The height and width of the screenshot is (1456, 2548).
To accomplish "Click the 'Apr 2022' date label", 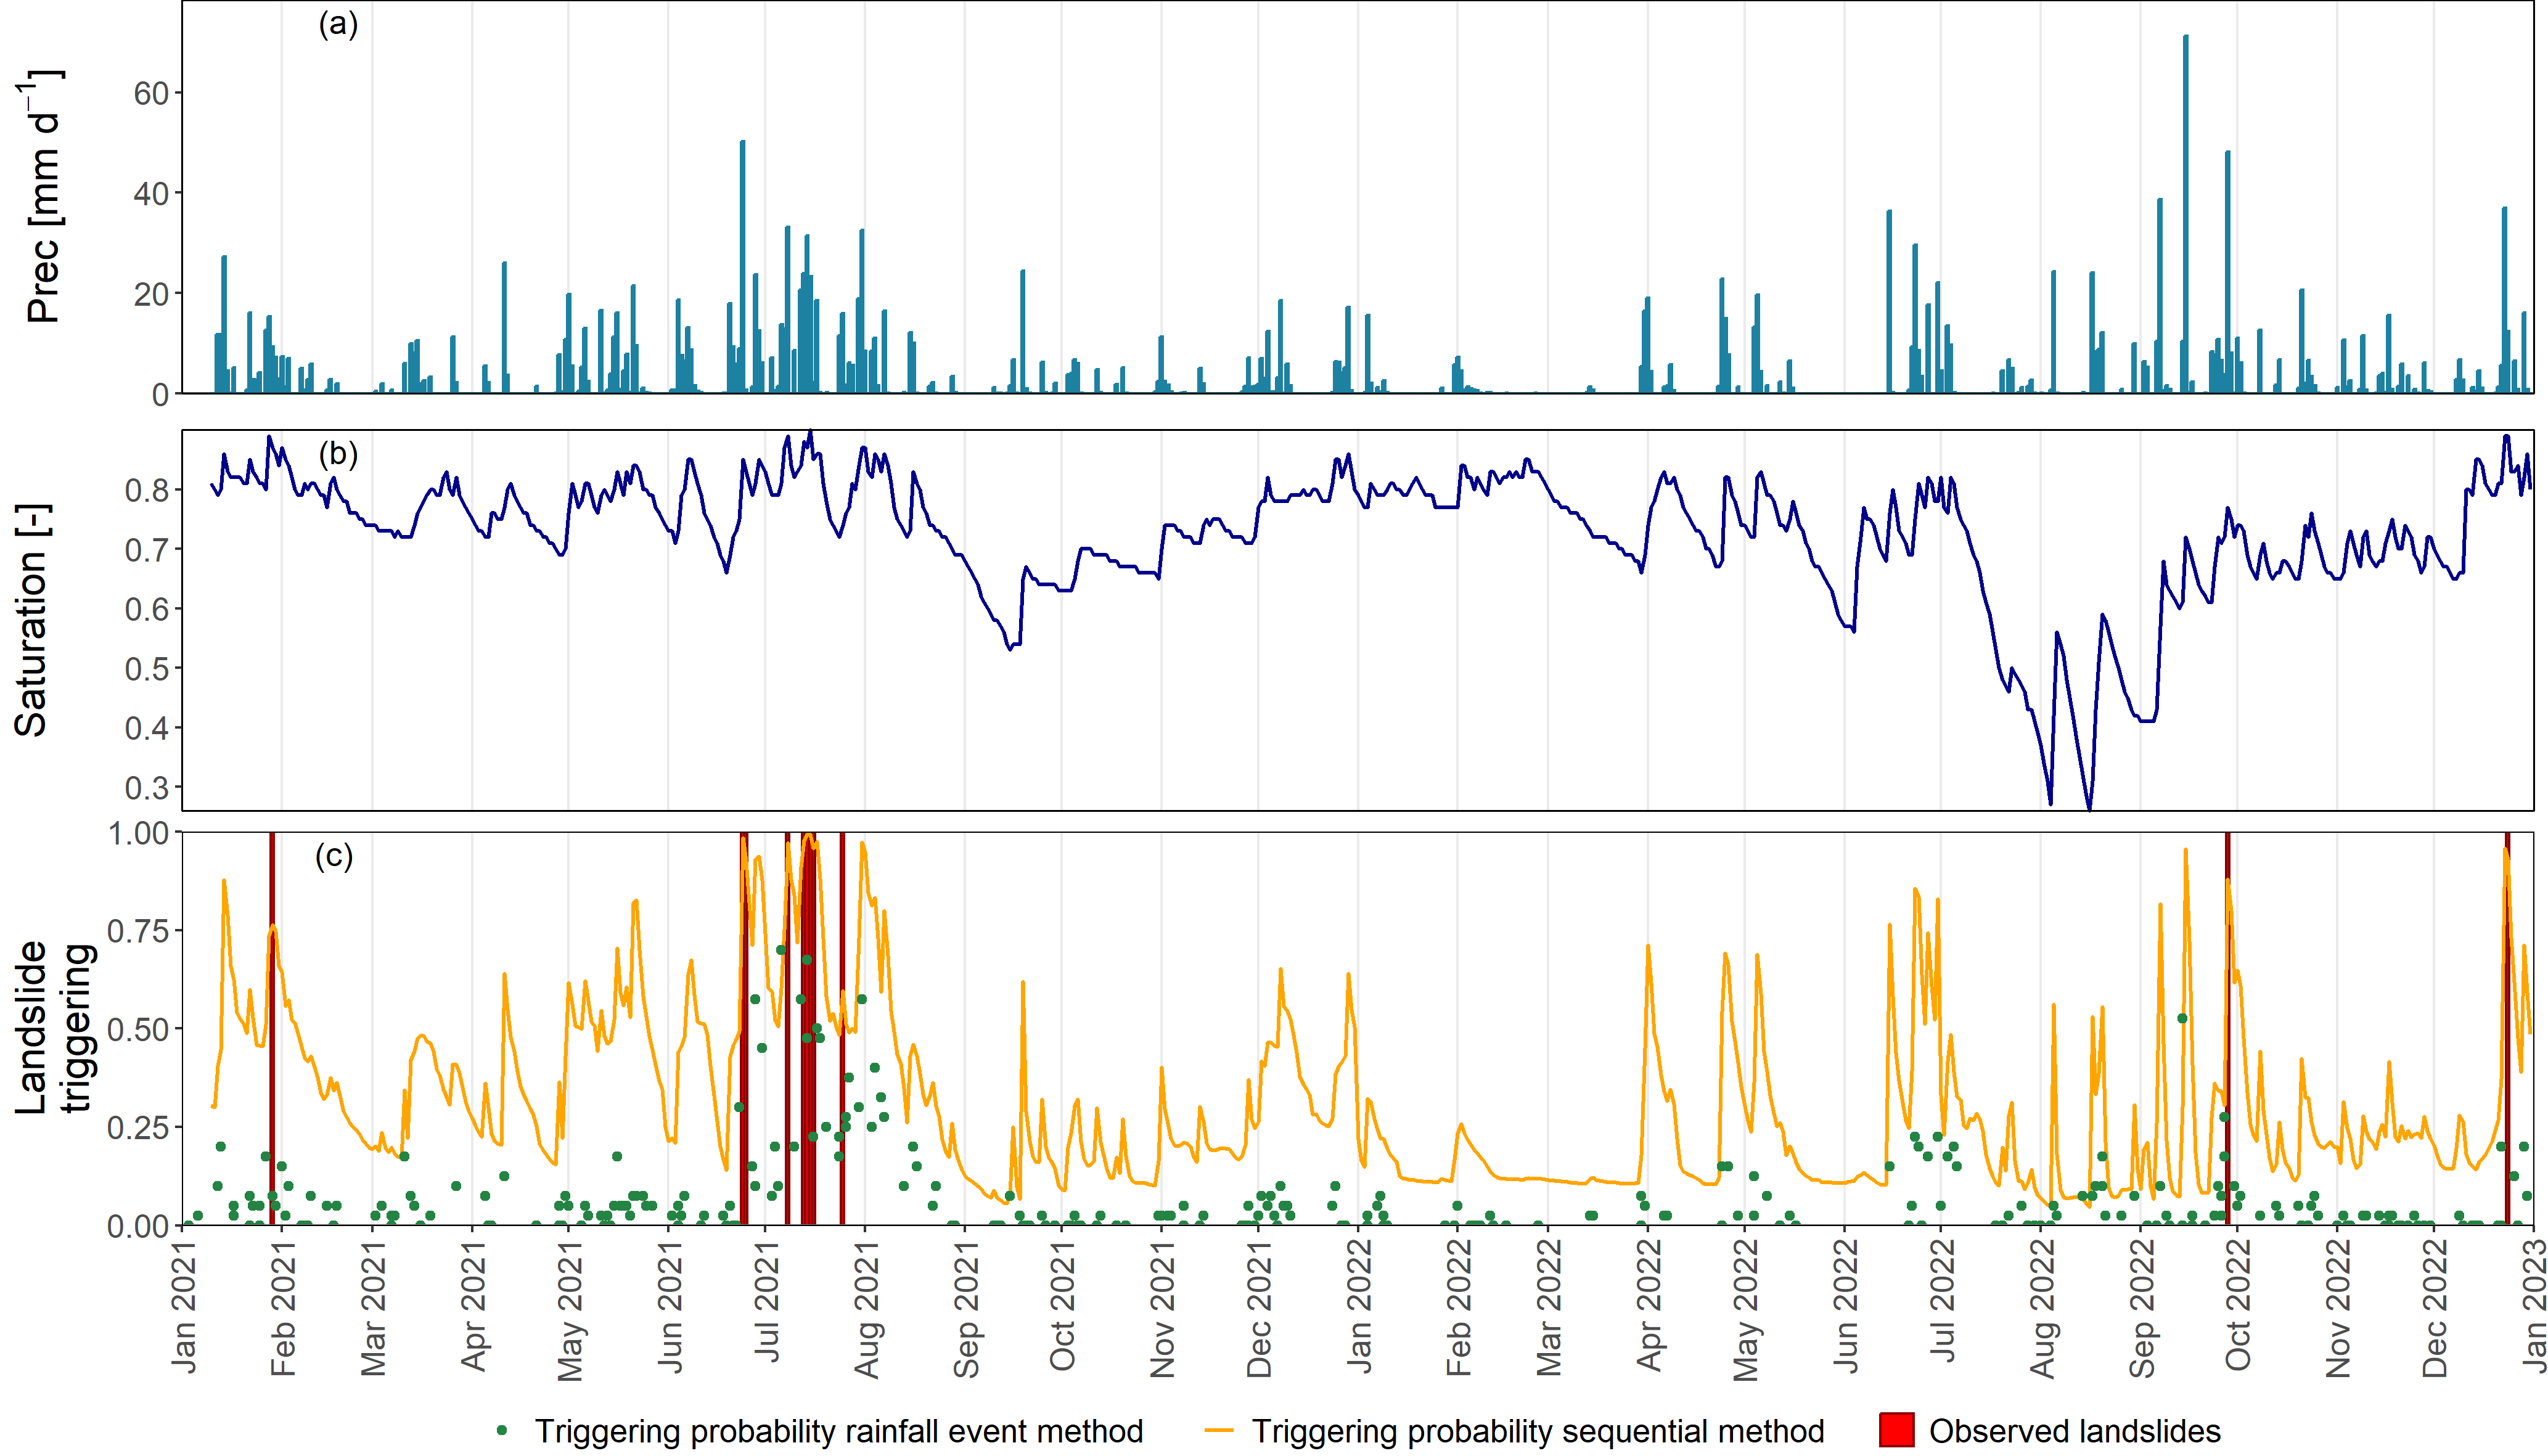I will pos(1648,1305).
